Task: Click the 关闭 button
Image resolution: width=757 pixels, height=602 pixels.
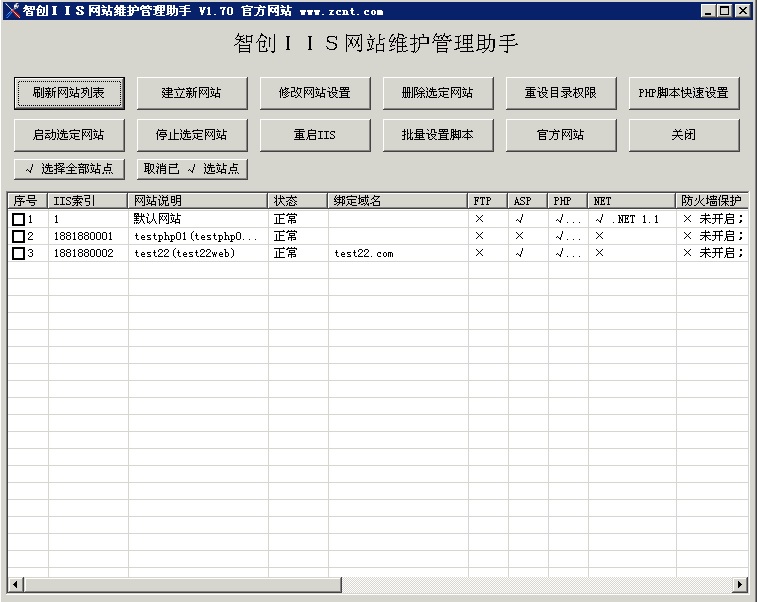Action: [x=684, y=135]
